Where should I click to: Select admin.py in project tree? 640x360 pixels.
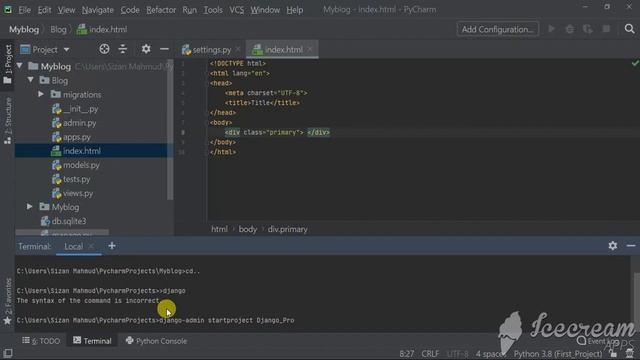tap(80, 122)
